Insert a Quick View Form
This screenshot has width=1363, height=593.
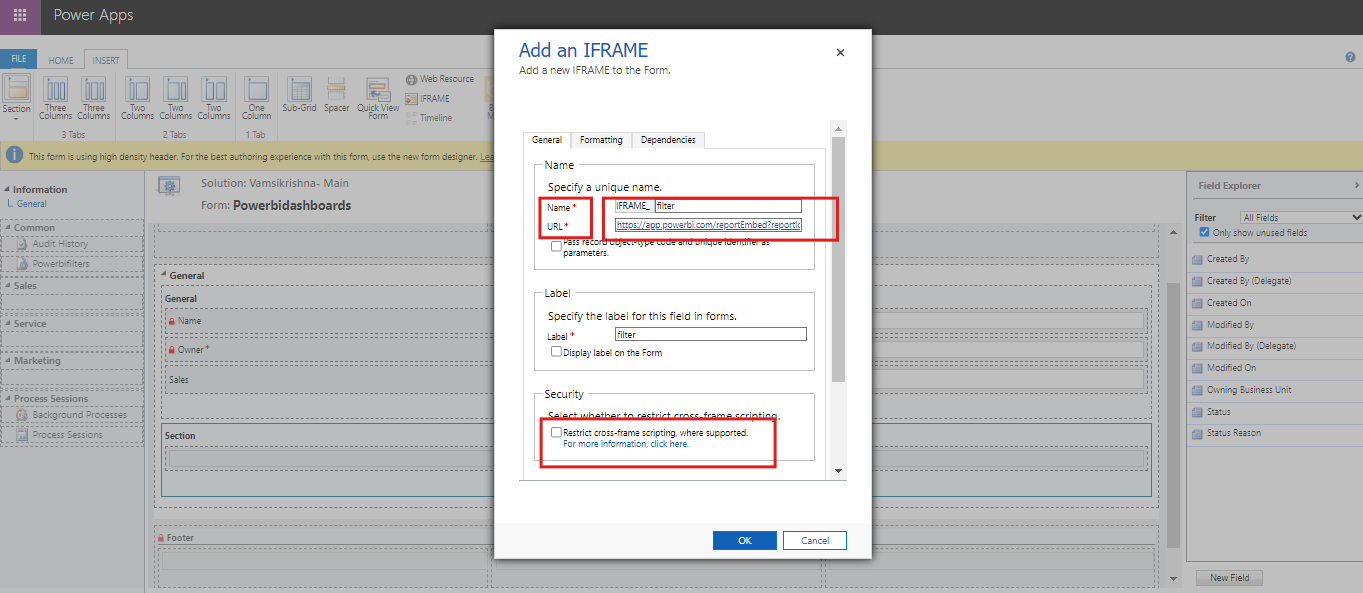tap(378, 99)
